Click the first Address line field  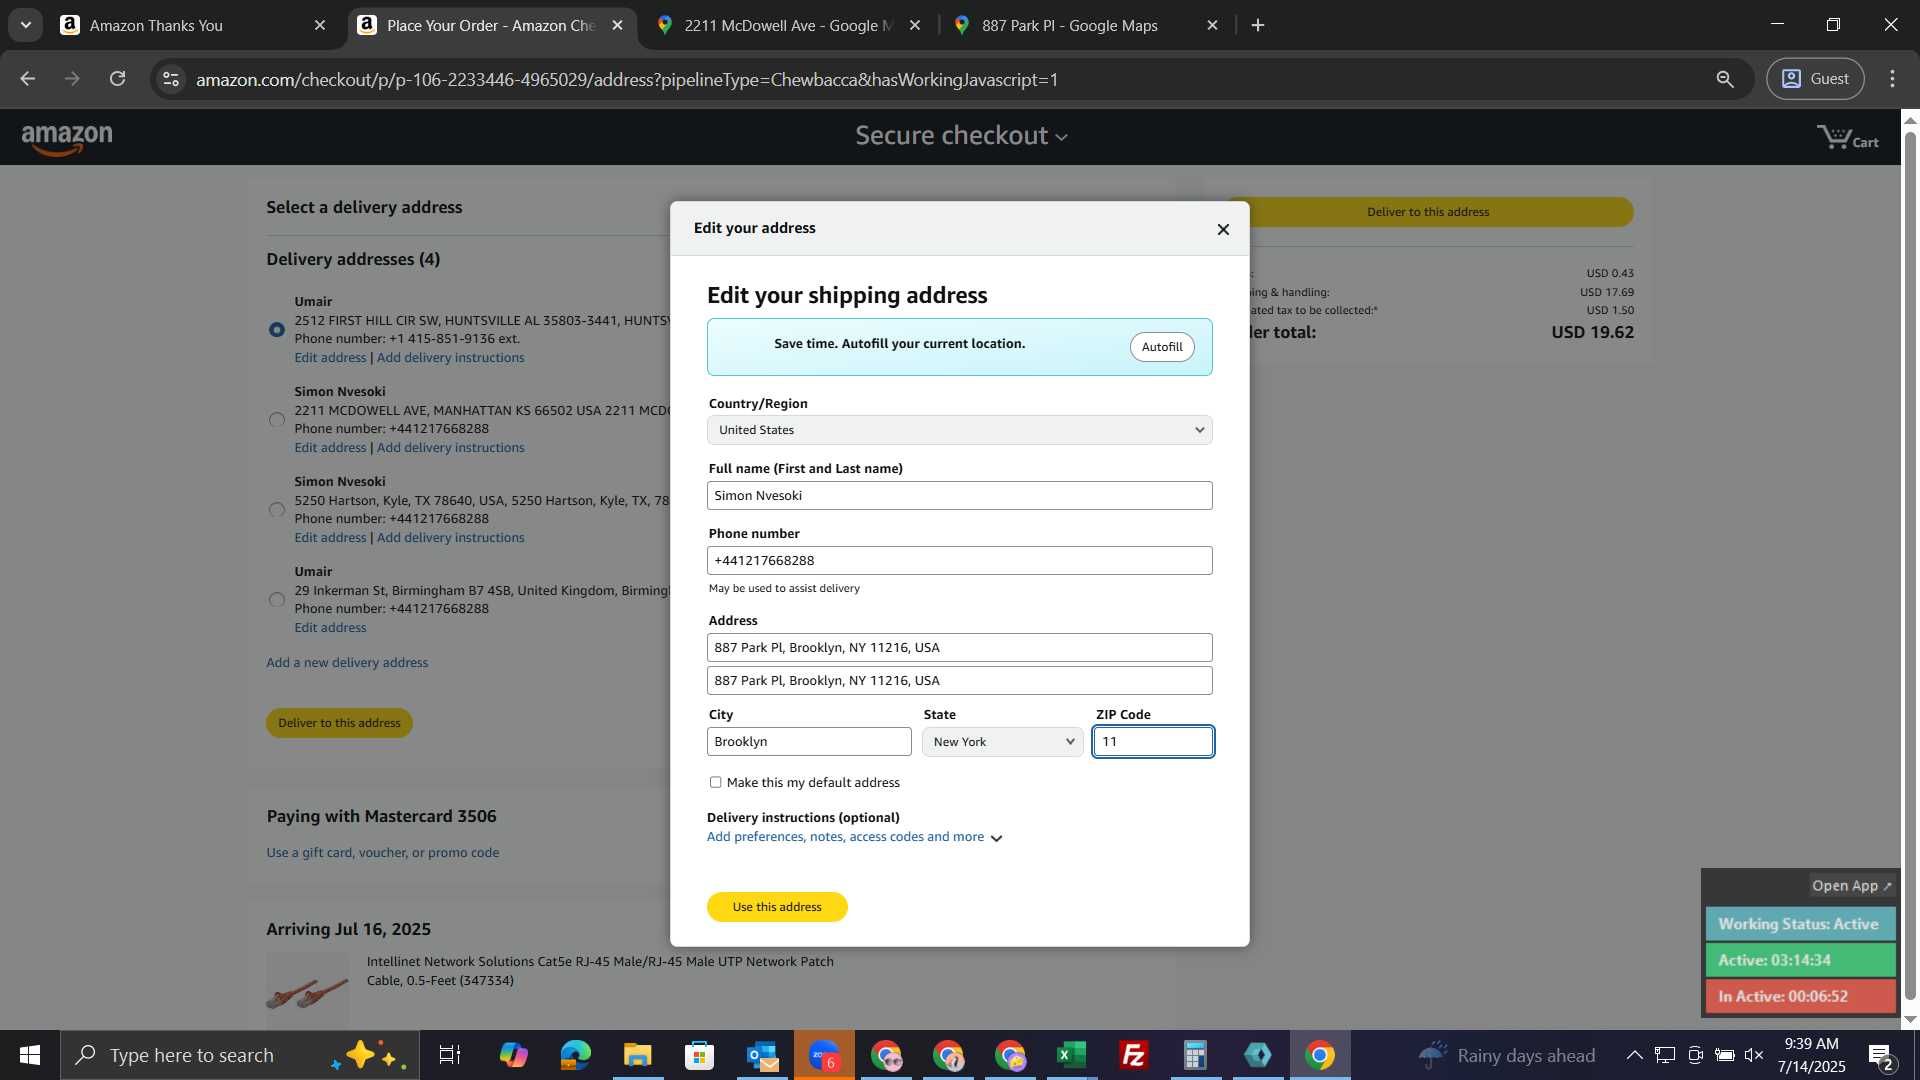tap(959, 648)
